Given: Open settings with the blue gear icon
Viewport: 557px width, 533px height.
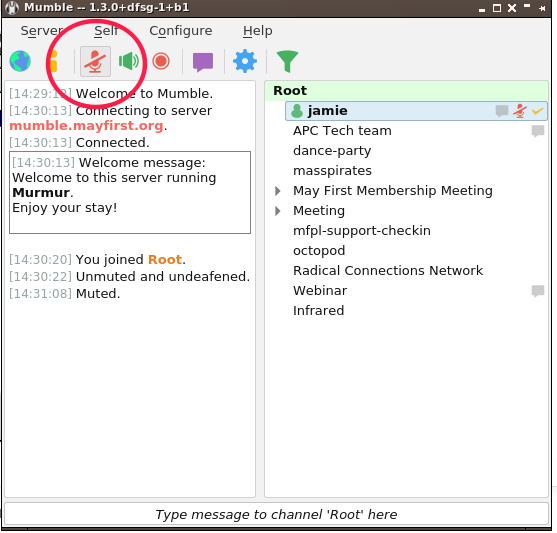Looking at the screenshot, I should [x=245, y=61].
